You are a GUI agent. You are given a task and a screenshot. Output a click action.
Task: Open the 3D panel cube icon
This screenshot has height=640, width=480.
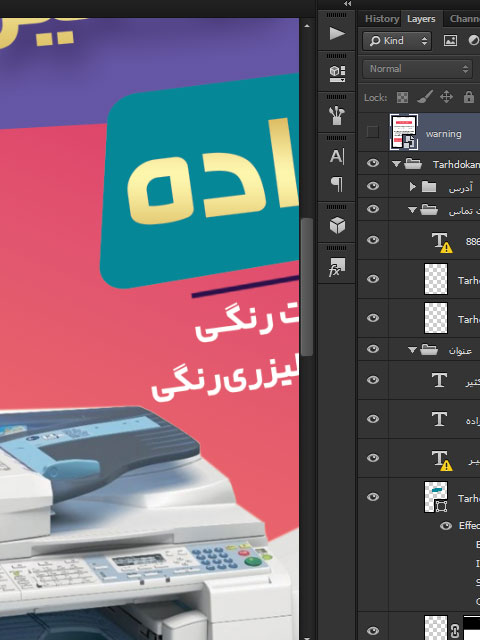337,225
